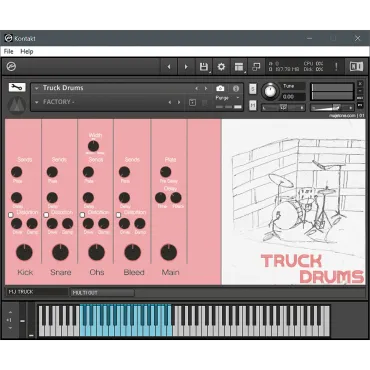Expand the Truck Drums instrument name dropdown
370x370 pixels.
tap(37, 88)
